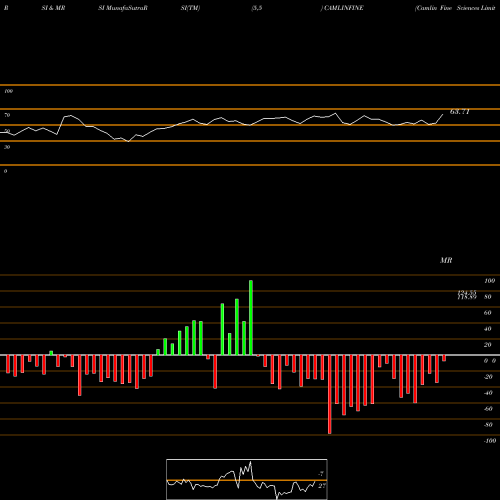This screenshot has width=500, height=500.
Task: Click the MR axis label -60
Action: (x=488, y=409)
